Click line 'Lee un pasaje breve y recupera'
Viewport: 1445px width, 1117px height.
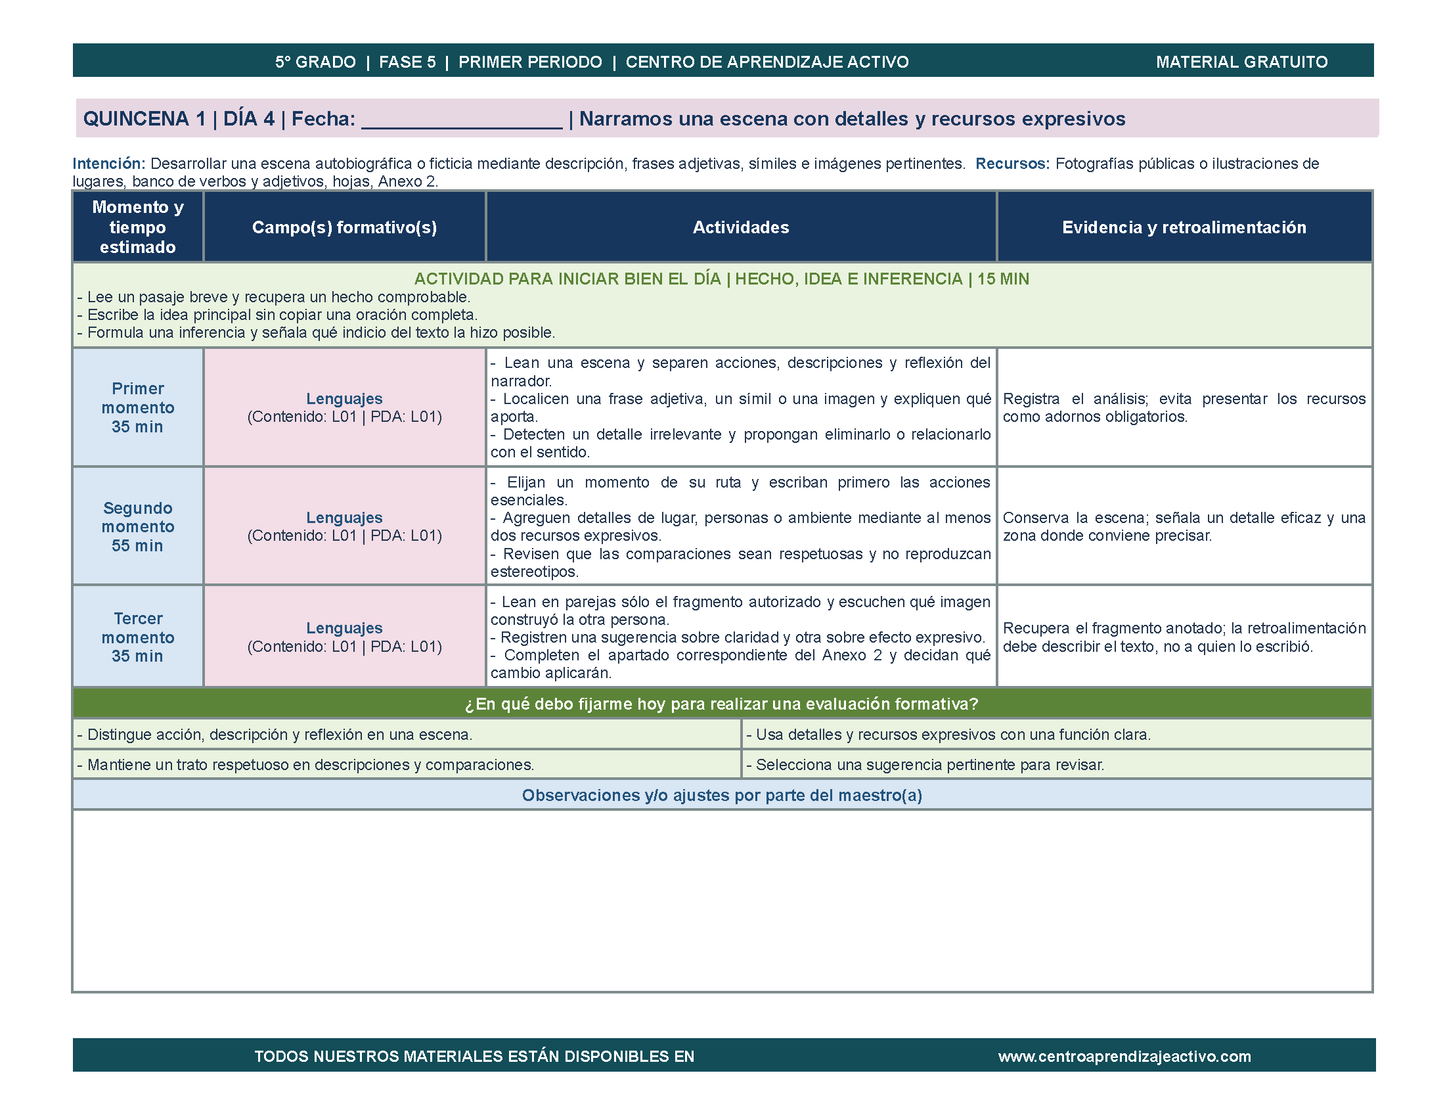(x=273, y=297)
